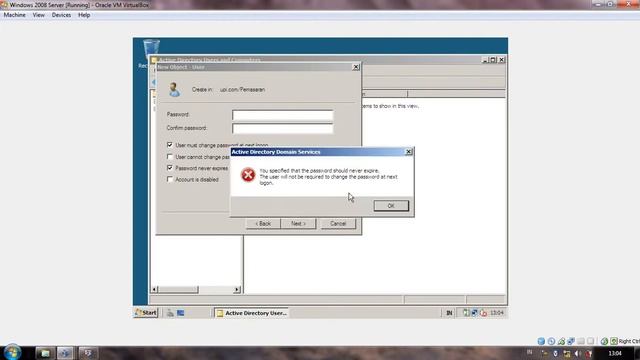Maximize the Active Directory Users and Computers window

pos(493,60)
